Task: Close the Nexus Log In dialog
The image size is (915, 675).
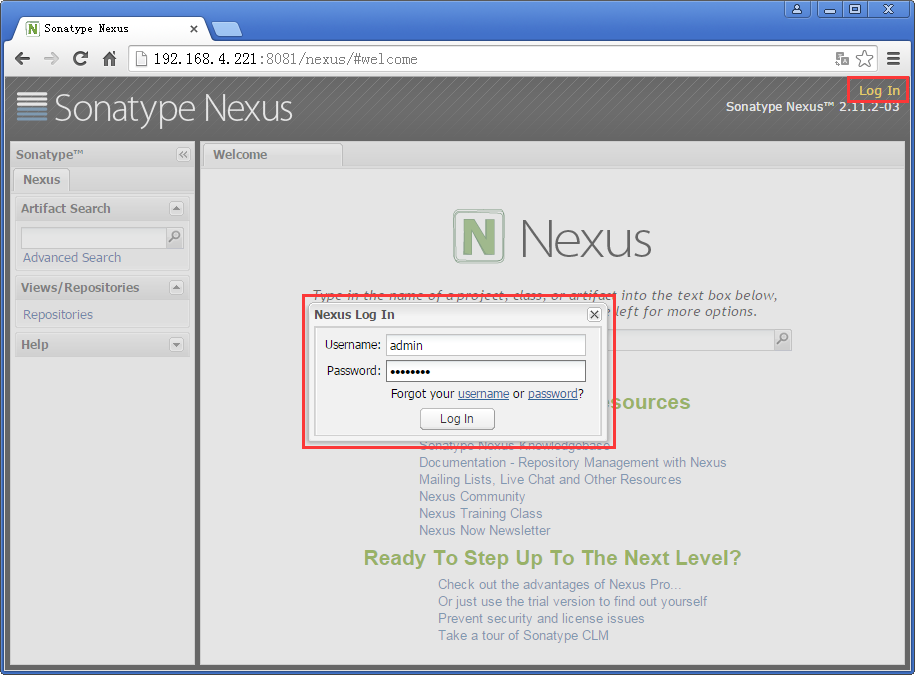Action: (x=594, y=314)
